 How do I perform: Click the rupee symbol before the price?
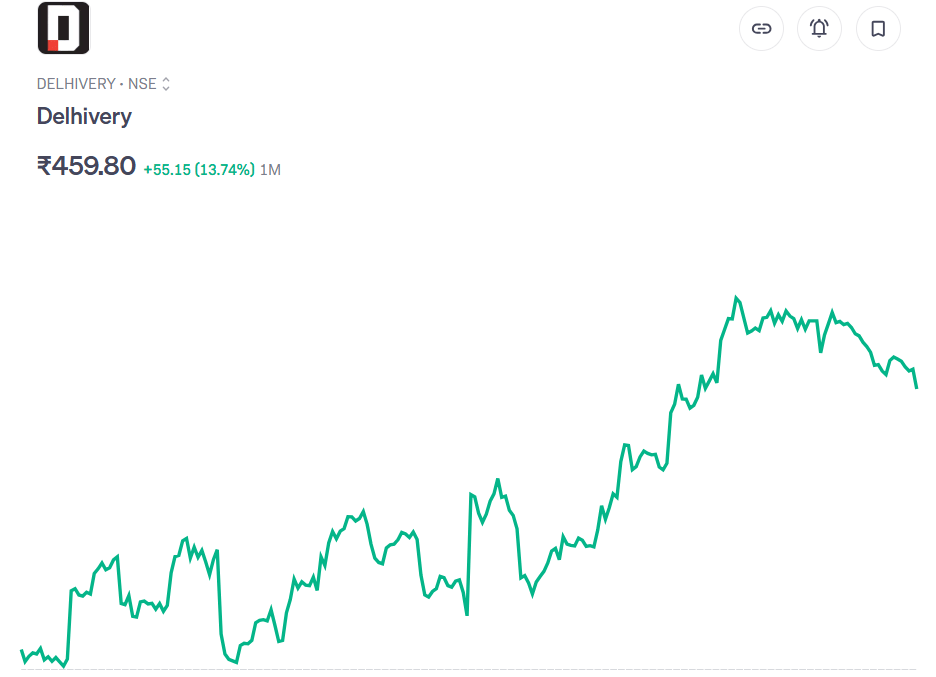click(x=44, y=166)
